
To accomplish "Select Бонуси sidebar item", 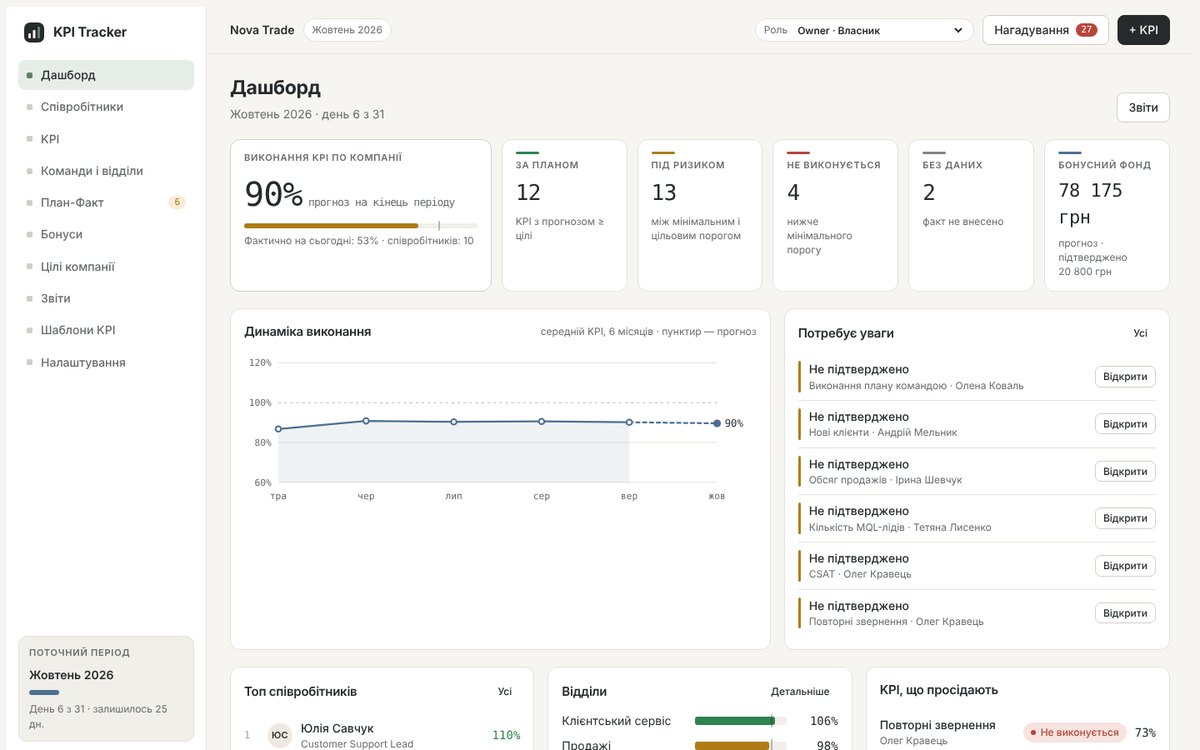I will (x=106, y=234).
